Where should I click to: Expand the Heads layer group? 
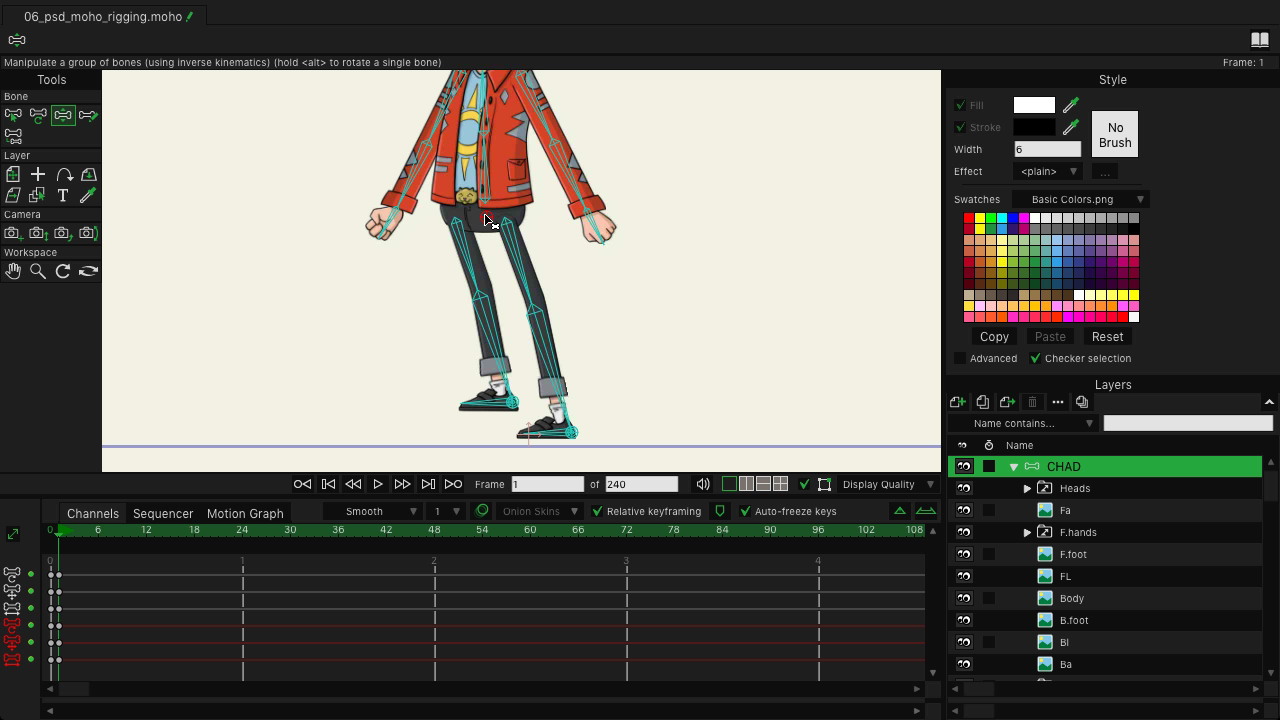(1027, 489)
